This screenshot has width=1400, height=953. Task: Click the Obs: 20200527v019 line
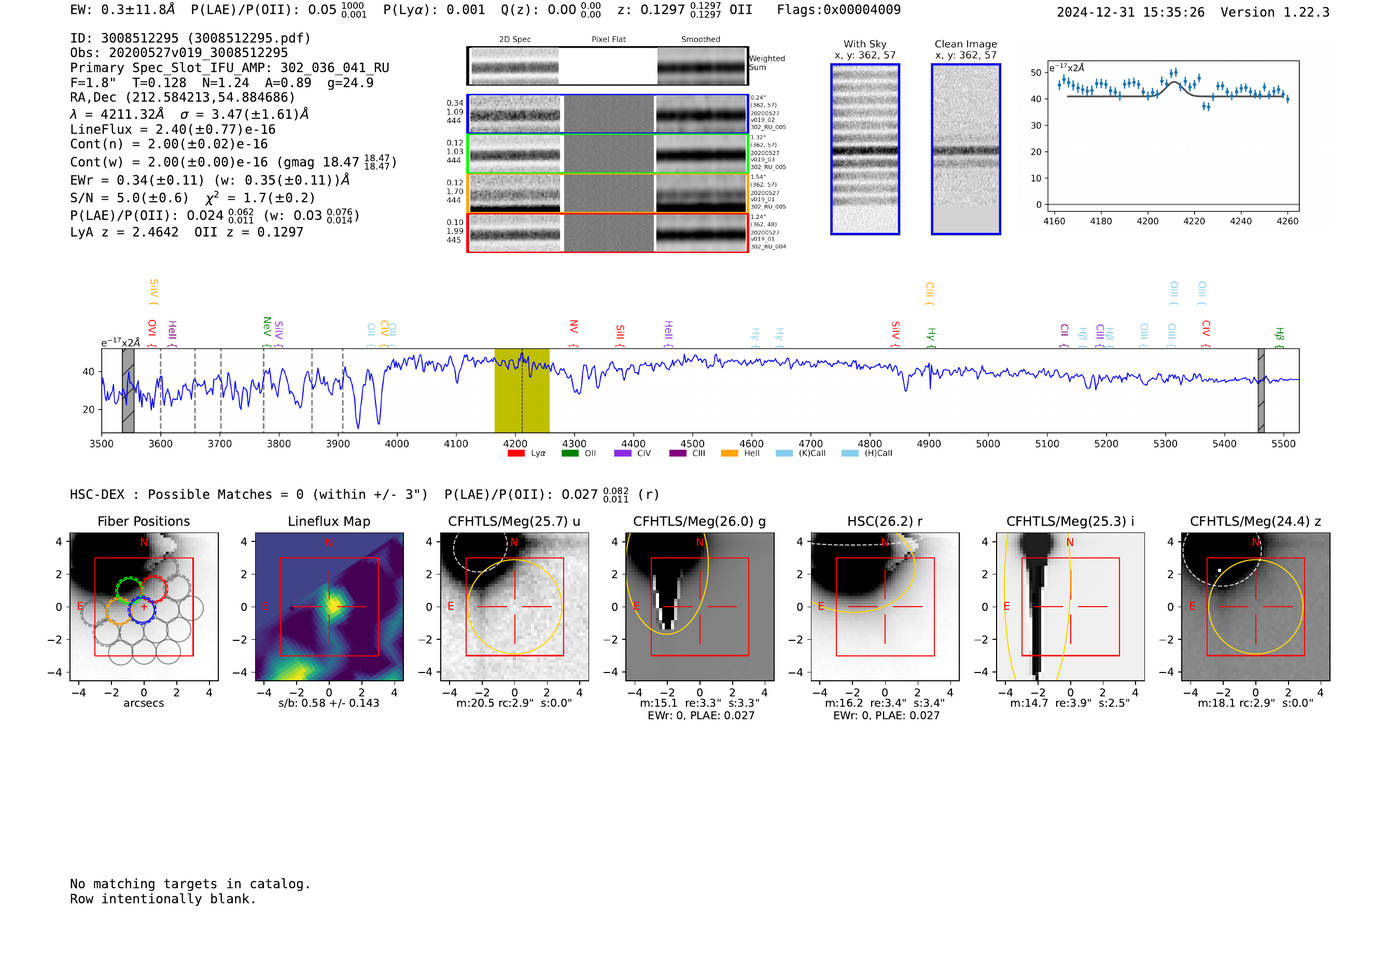tap(179, 53)
